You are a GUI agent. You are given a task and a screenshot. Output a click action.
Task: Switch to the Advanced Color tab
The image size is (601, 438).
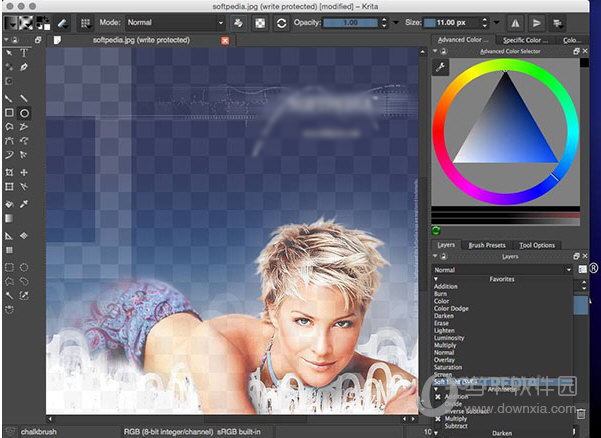463,39
